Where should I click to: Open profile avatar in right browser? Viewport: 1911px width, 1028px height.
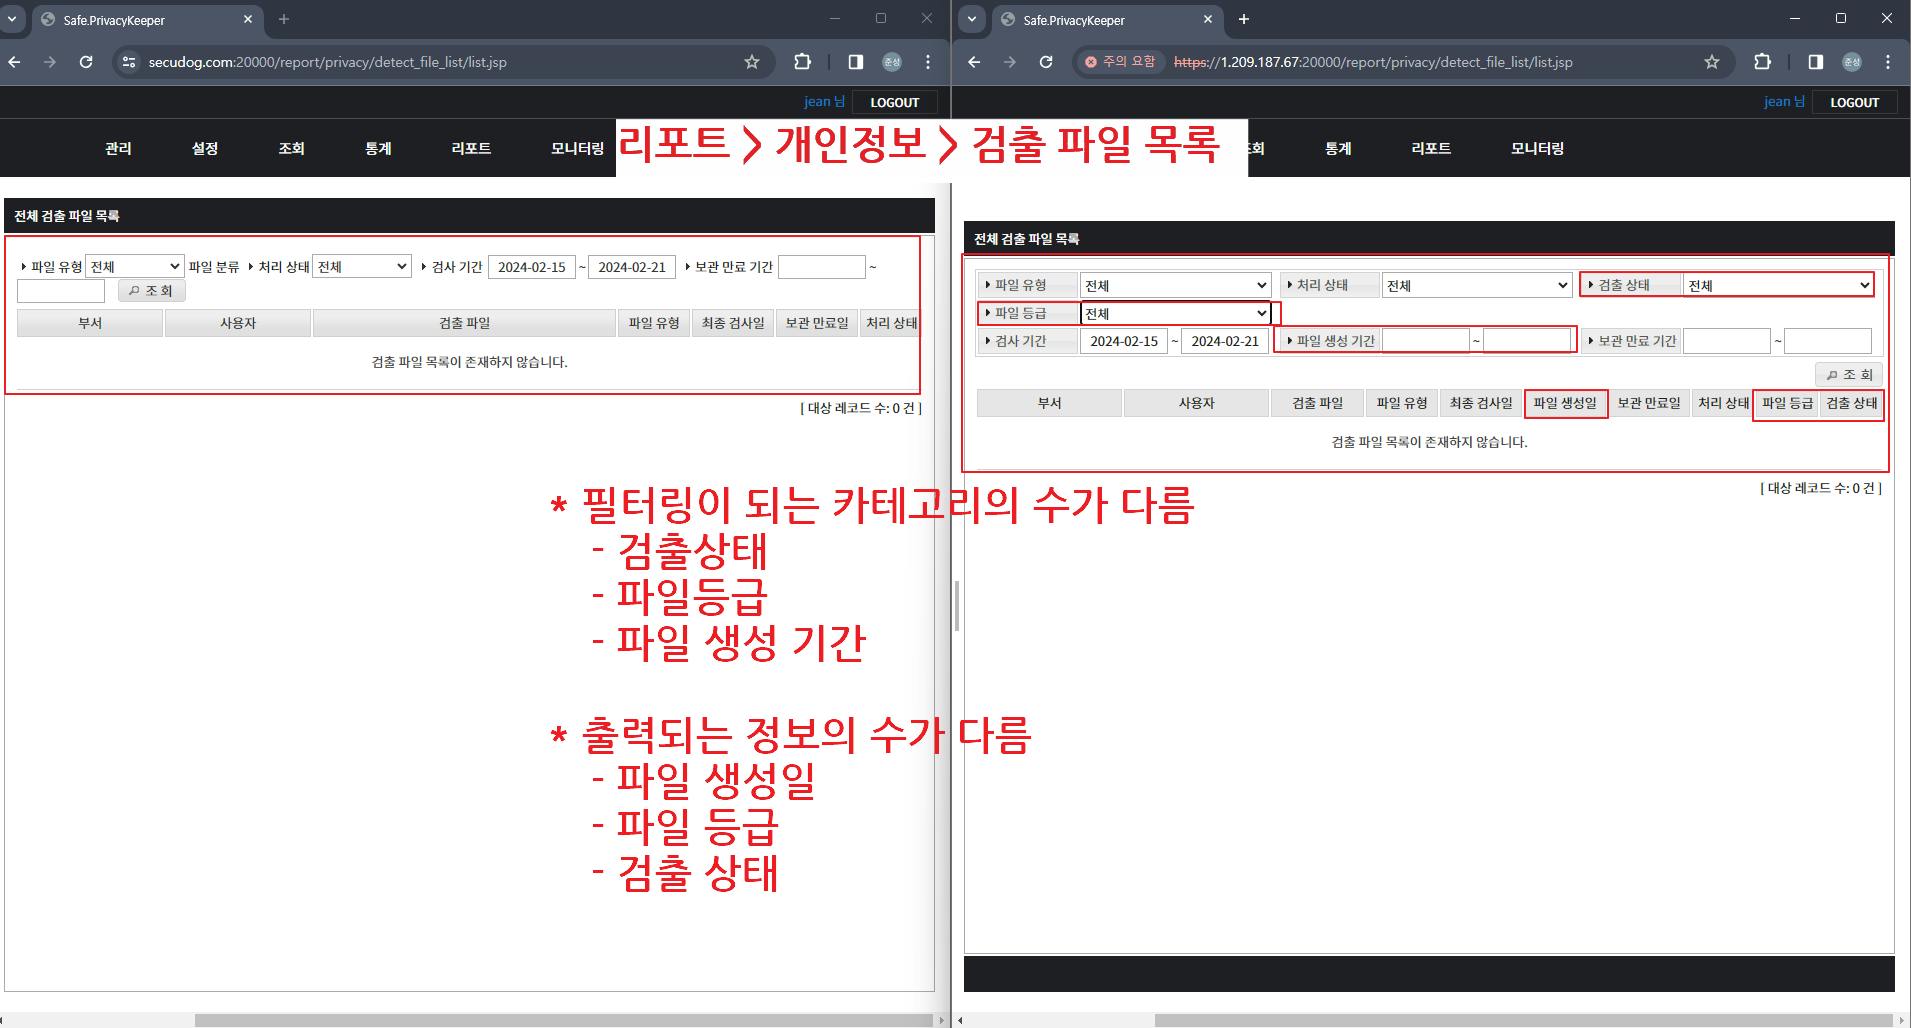(x=1852, y=62)
